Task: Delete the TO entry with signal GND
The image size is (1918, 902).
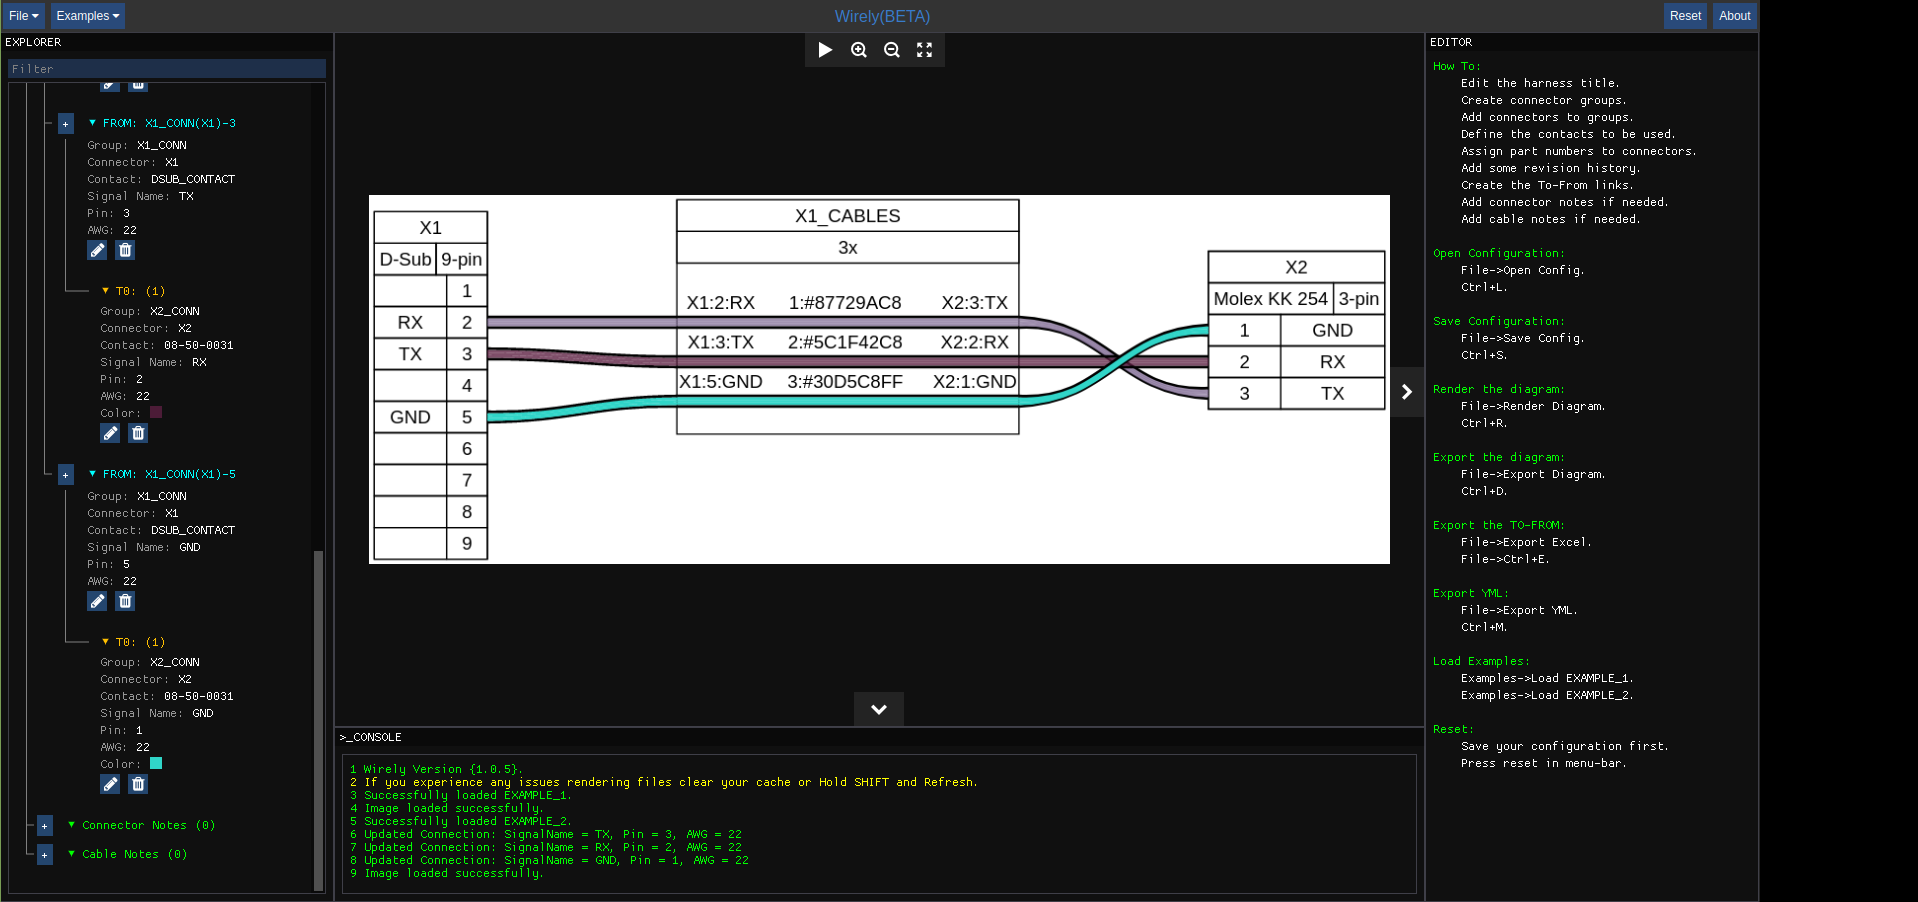Action: tap(138, 784)
